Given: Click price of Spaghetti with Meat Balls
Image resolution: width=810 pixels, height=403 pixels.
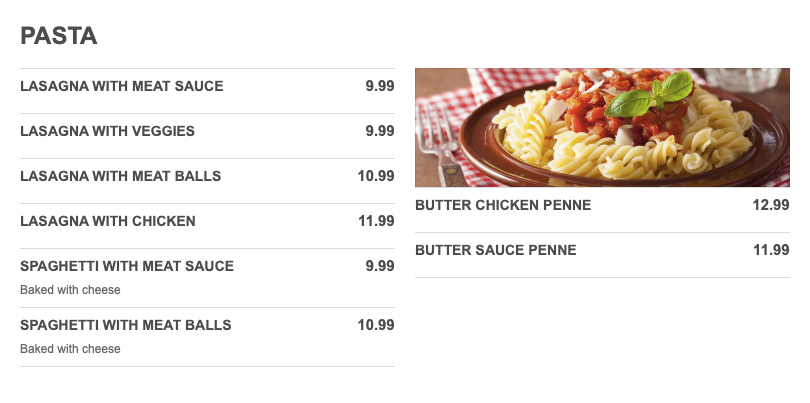Looking at the screenshot, I should click(x=376, y=325).
